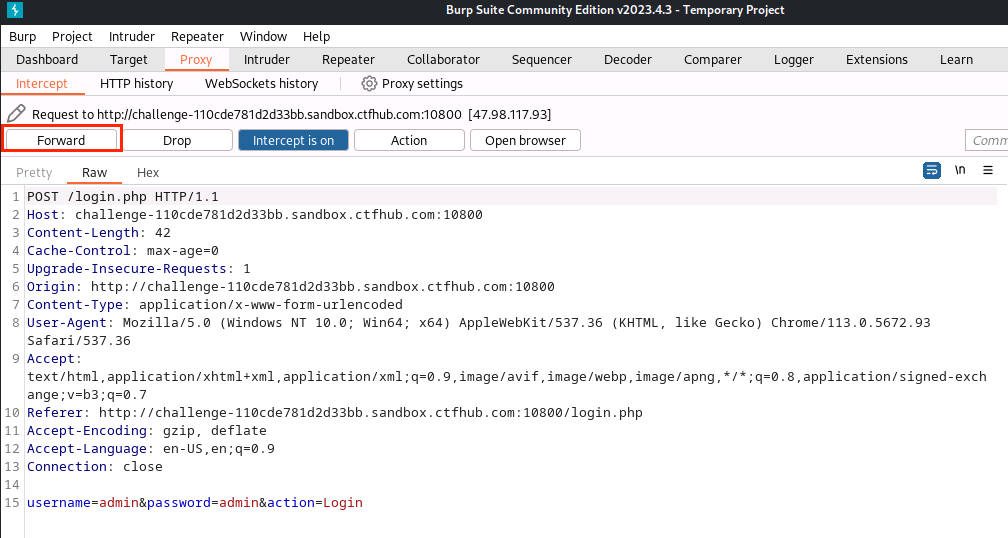Open the Project menu
The height and width of the screenshot is (538, 1008).
72,37
